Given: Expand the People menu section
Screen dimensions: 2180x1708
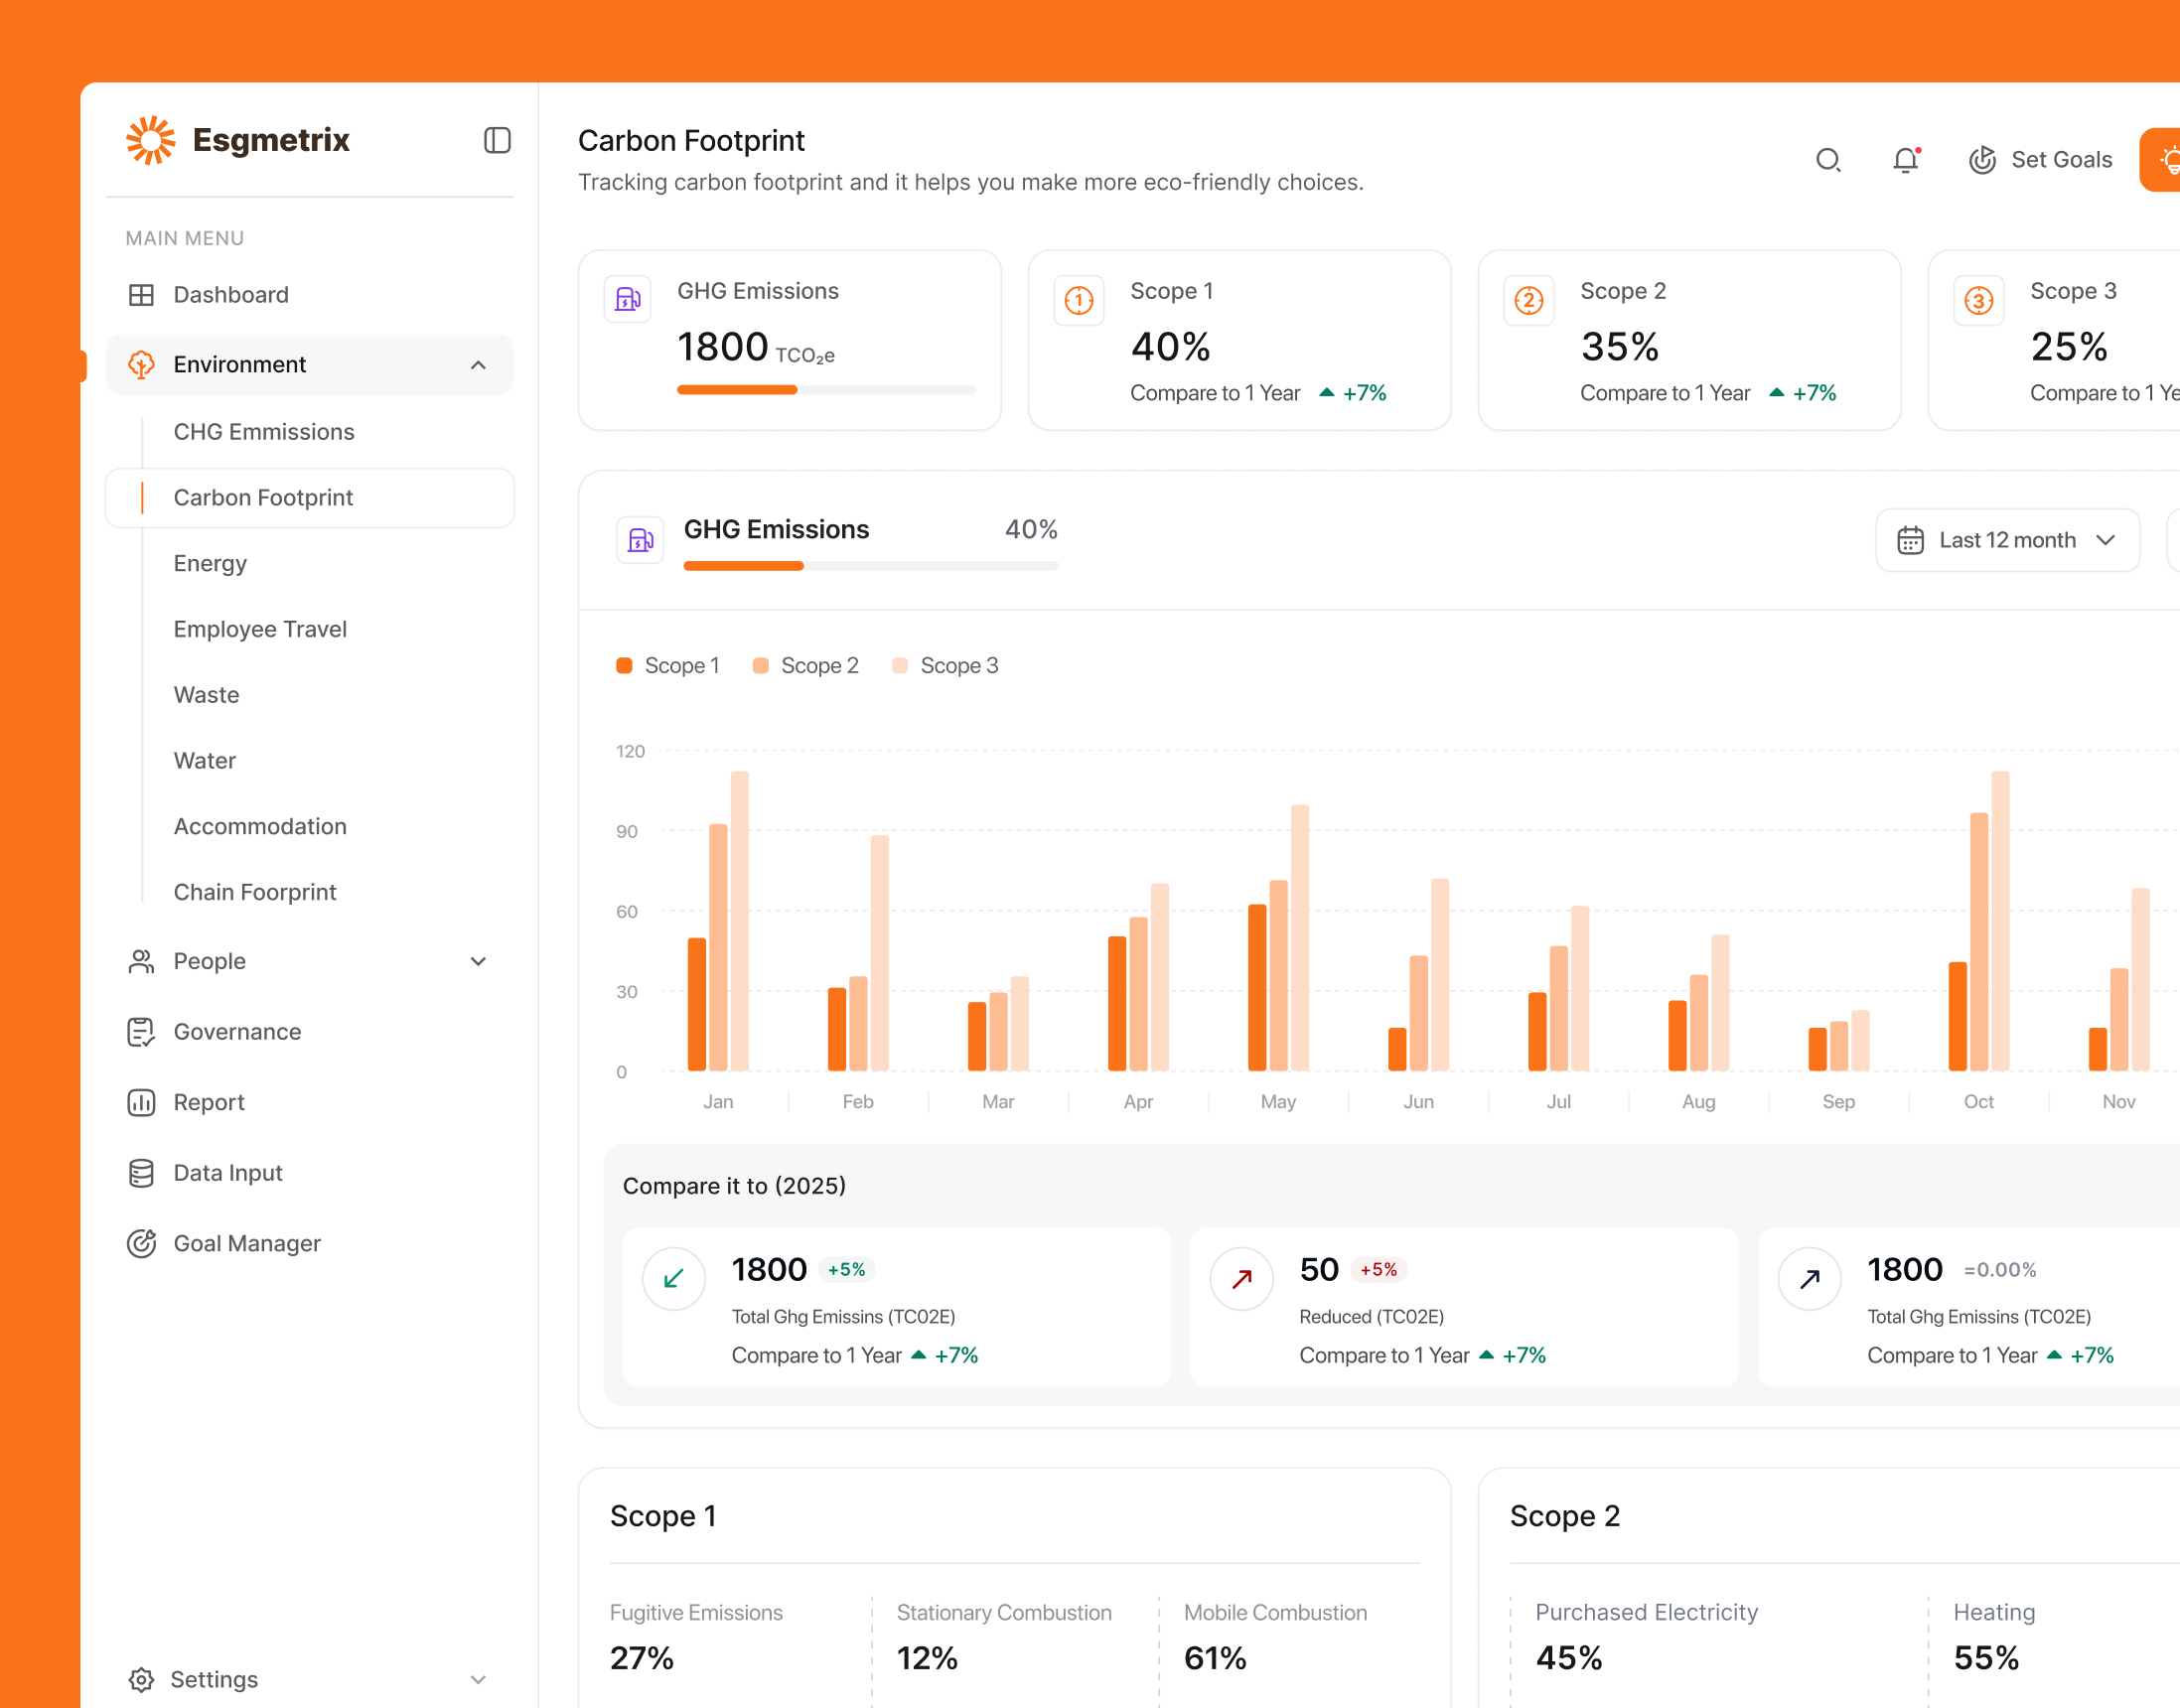Looking at the screenshot, I should pyautogui.click(x=478, y=961).
